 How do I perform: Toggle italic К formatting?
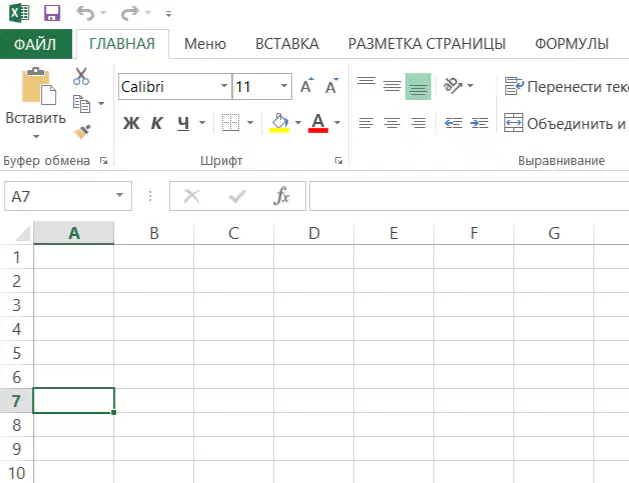click(157, 123)
